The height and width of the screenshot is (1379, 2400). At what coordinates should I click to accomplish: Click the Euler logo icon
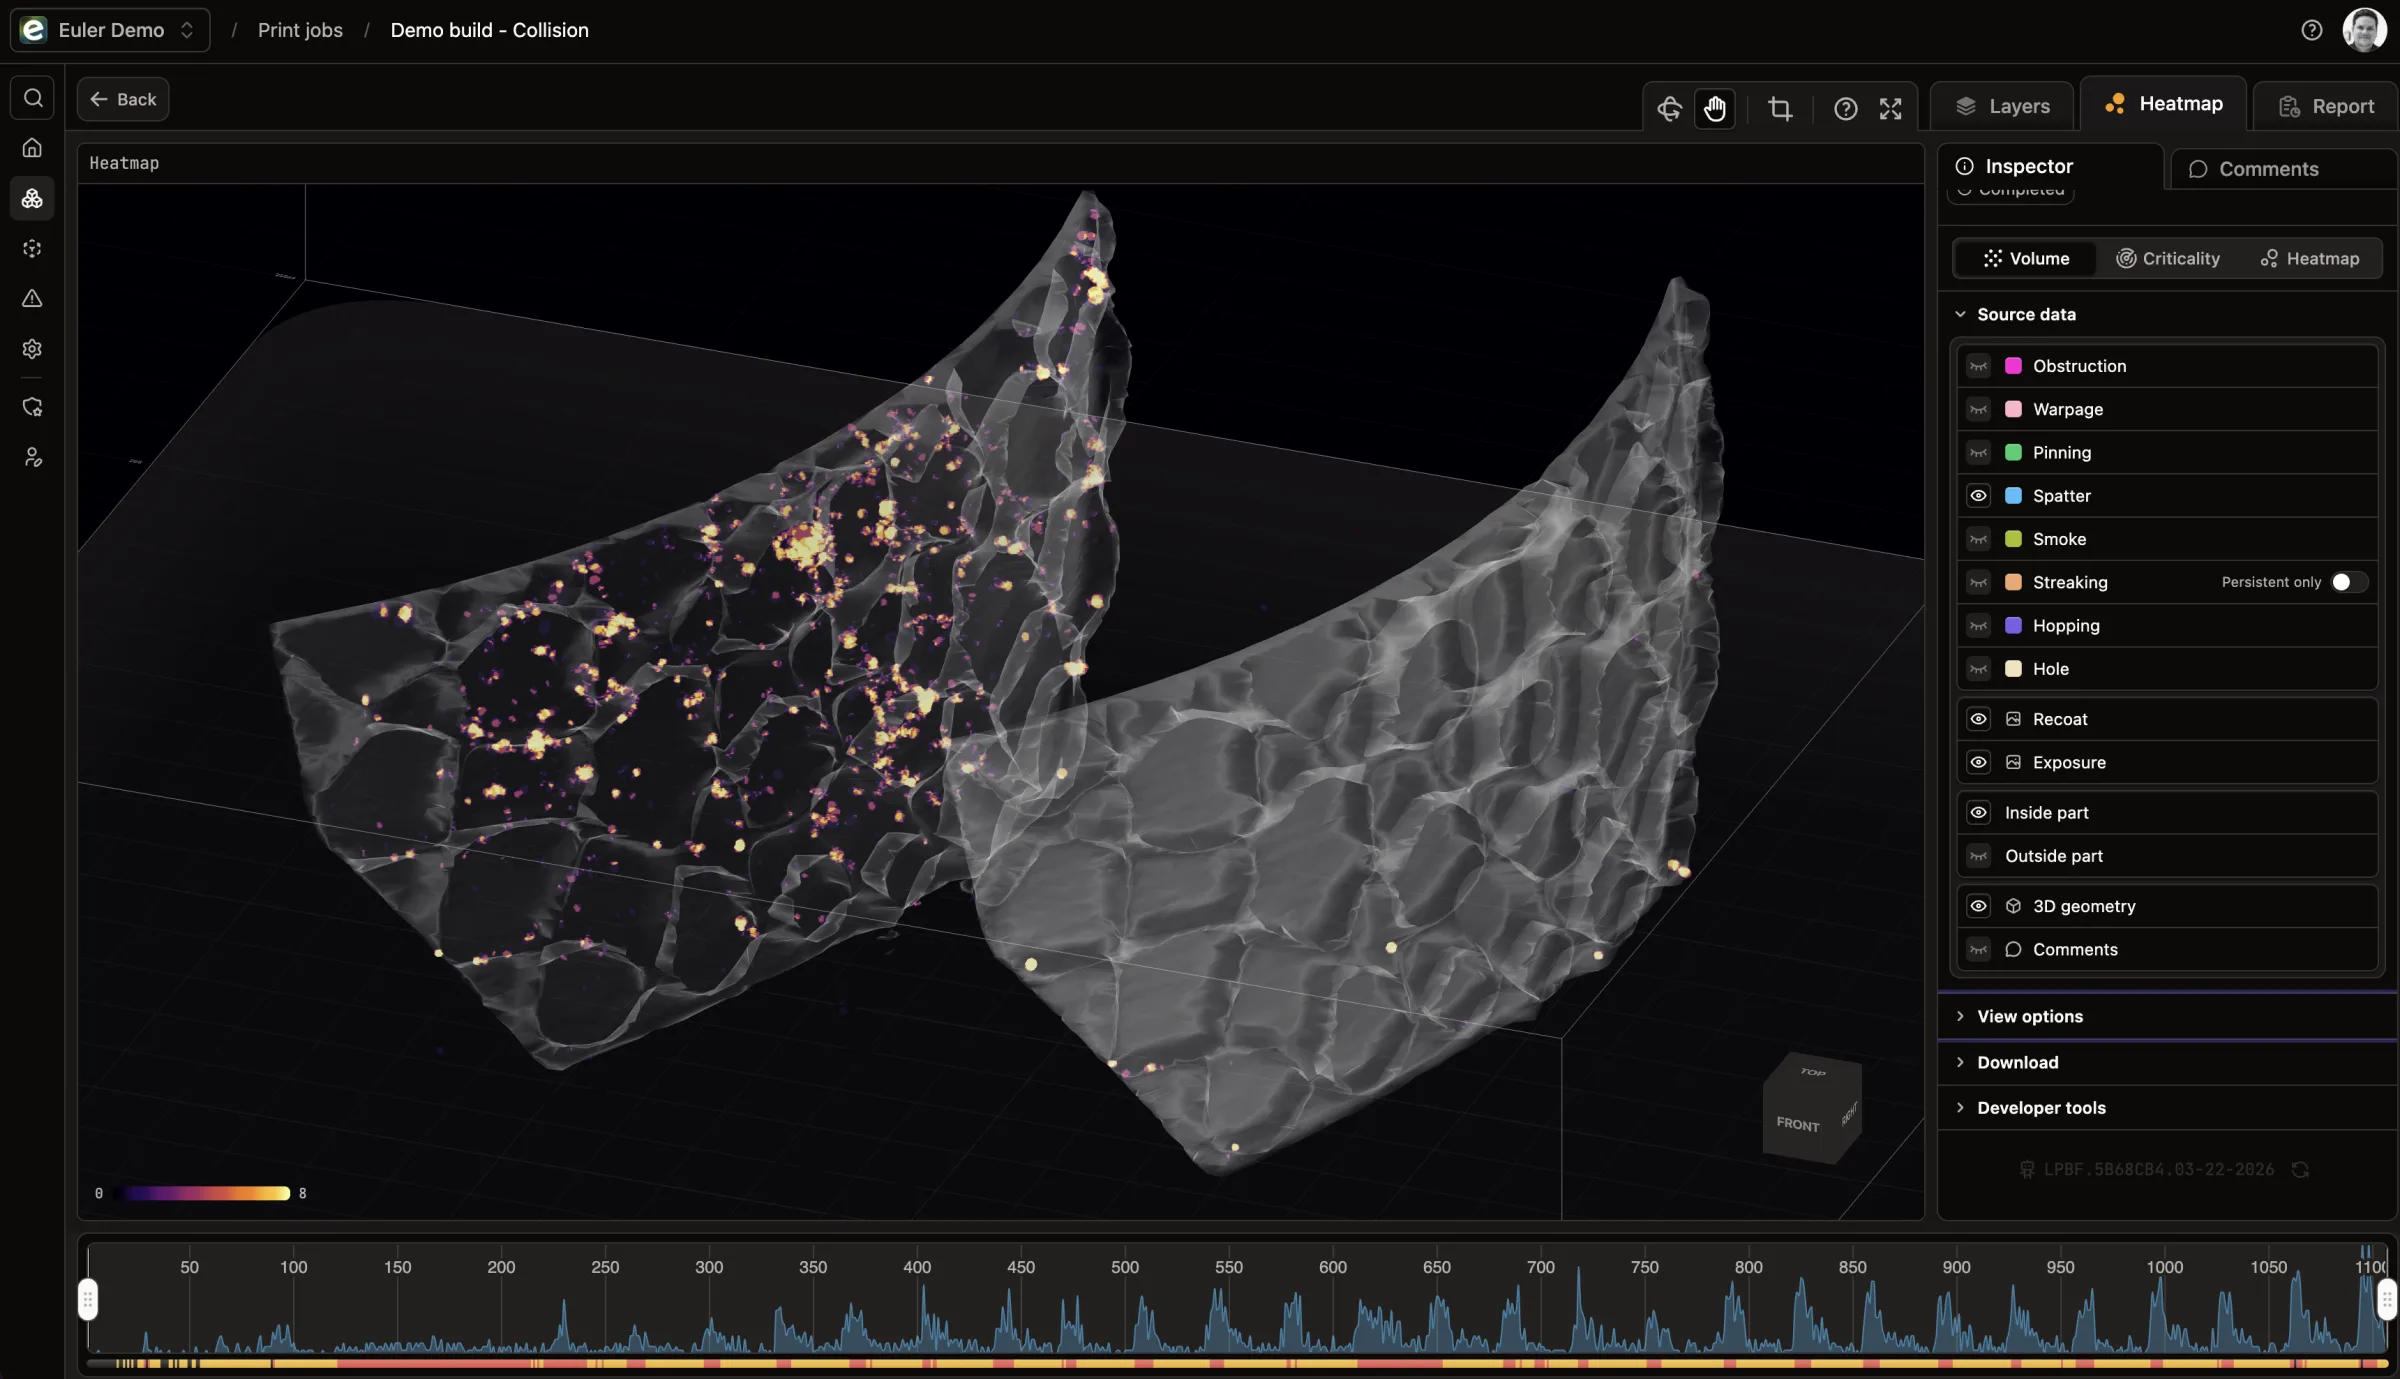(34, 30)
